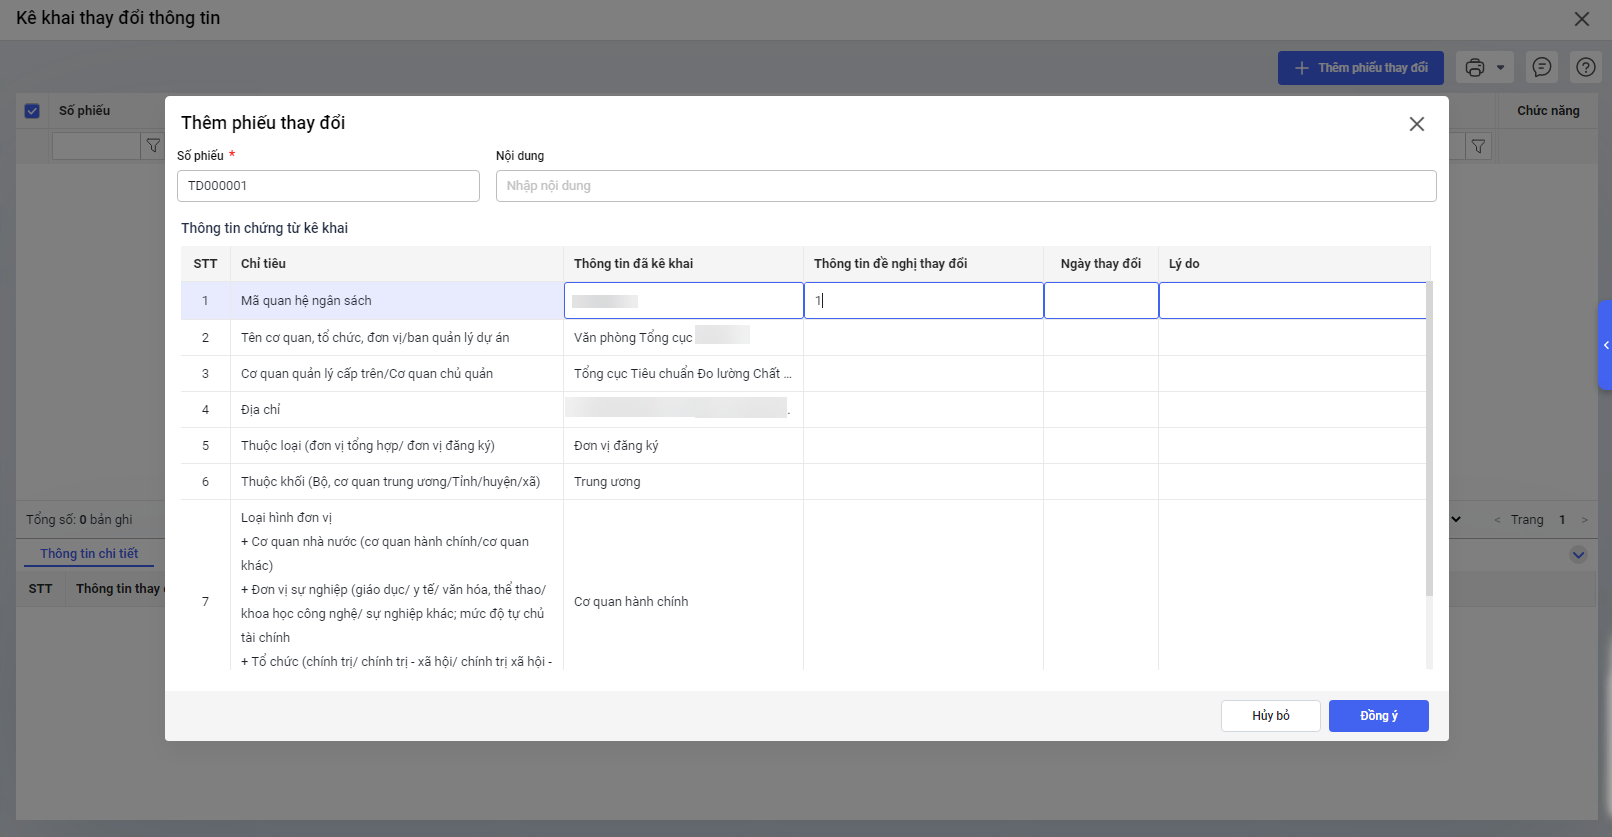Open the help question mark icon
This screenshot has height=837, width=1612.
click(x=1586, y=67)
